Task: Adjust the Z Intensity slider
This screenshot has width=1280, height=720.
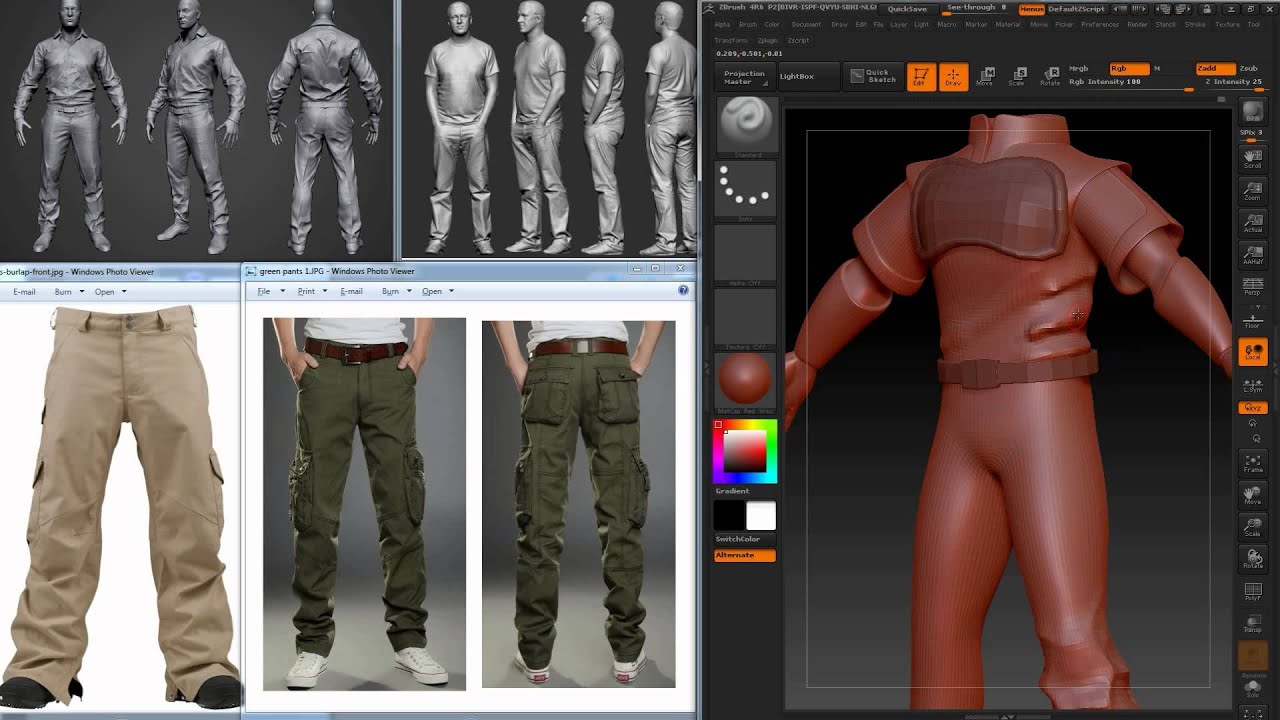Action: 1233,82
